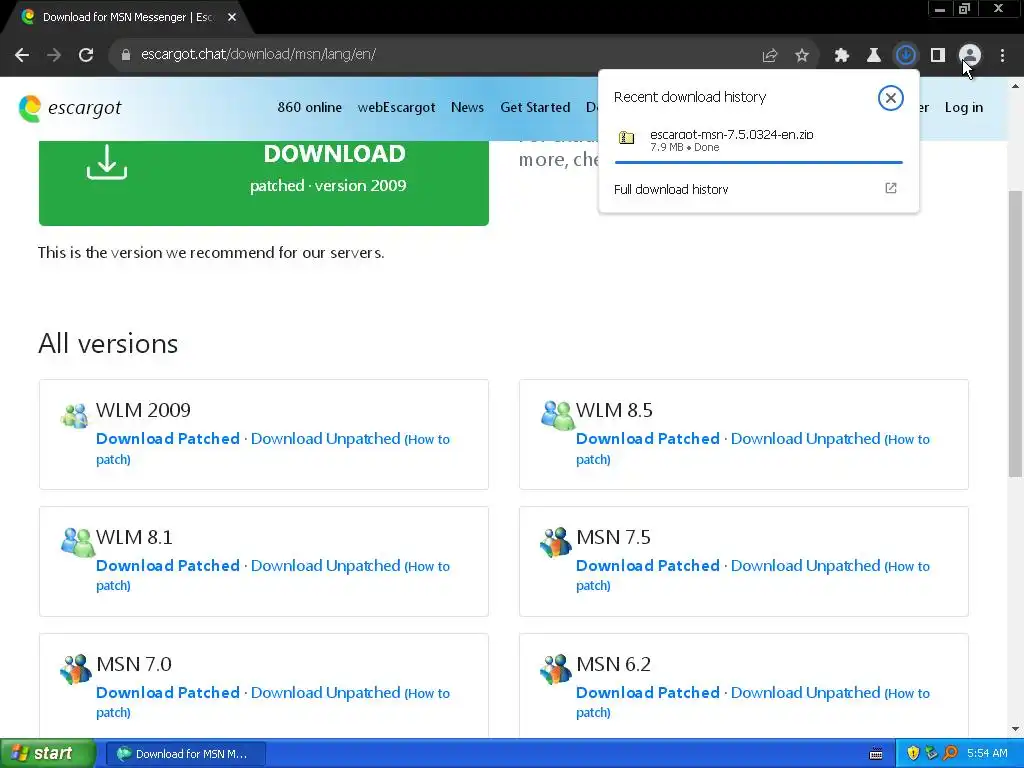
Task: Click the magnifier tray icon
Action: (x=950, y=754)
